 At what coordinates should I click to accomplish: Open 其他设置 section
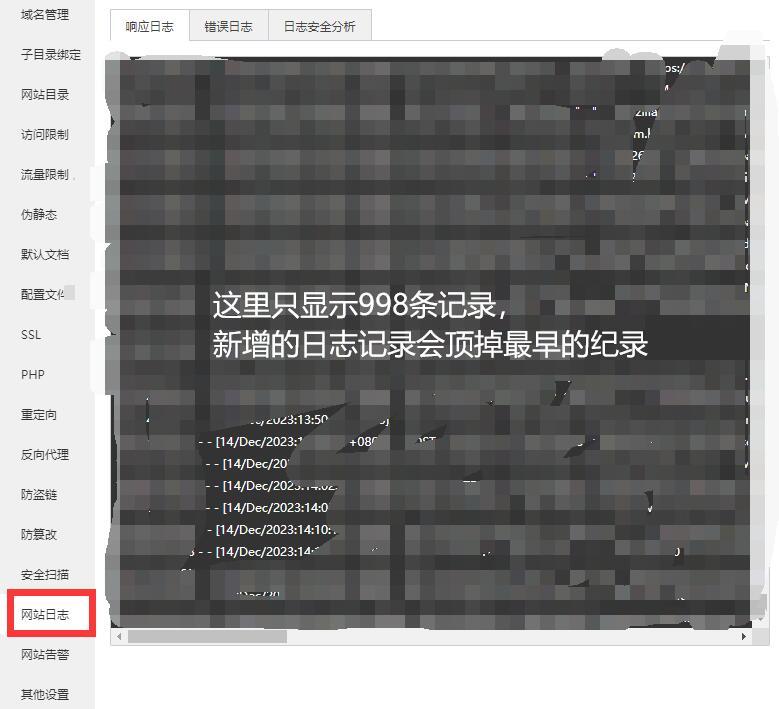coord(45,695)
